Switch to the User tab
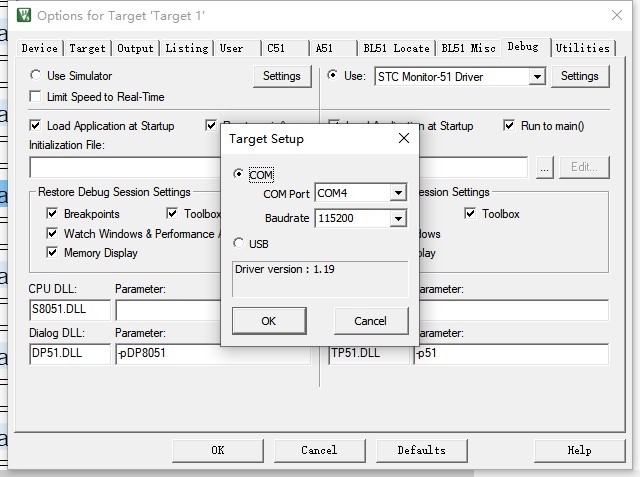Image resolution: width=640 pixels, height=477 pixels. coord(238,49)
